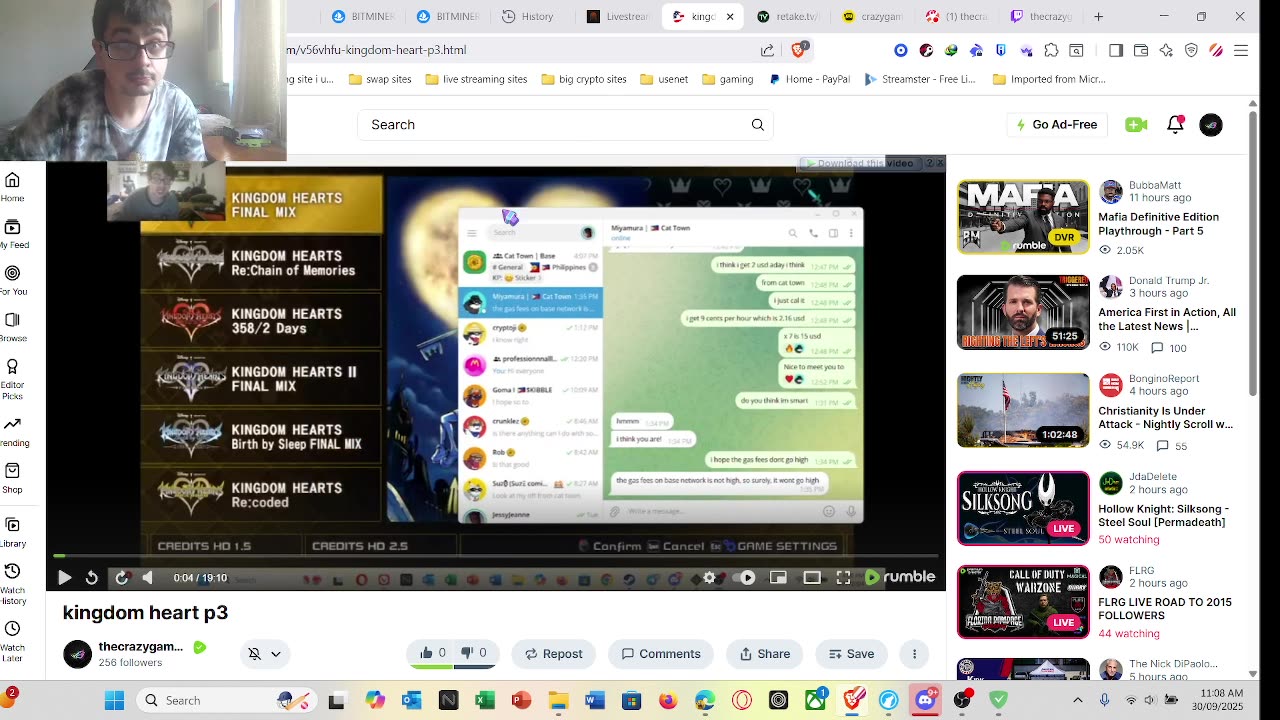Screen dimensions: 1280x720
Task: Open video player settings gear
Action: pyautogui.click(x=710, y=577)
